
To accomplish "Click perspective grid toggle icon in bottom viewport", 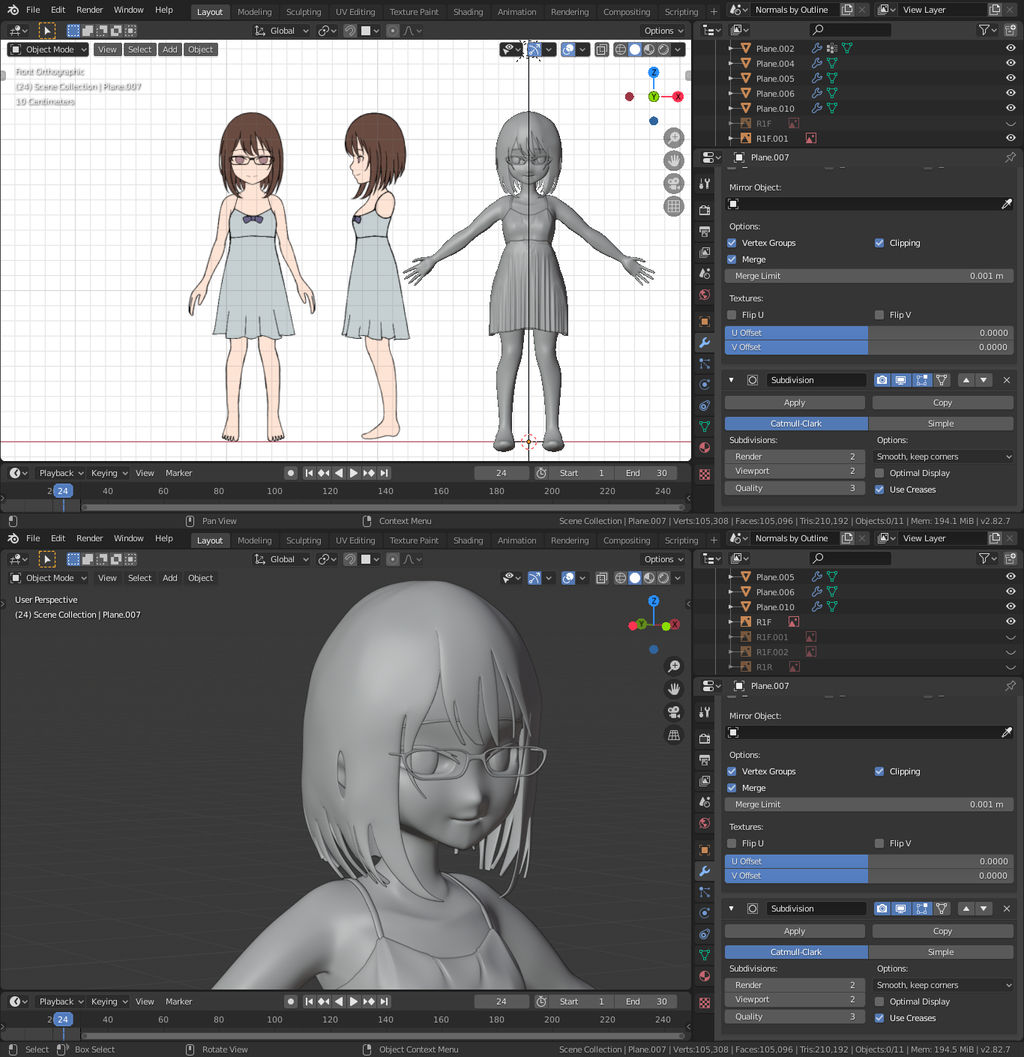I will 674,735.
